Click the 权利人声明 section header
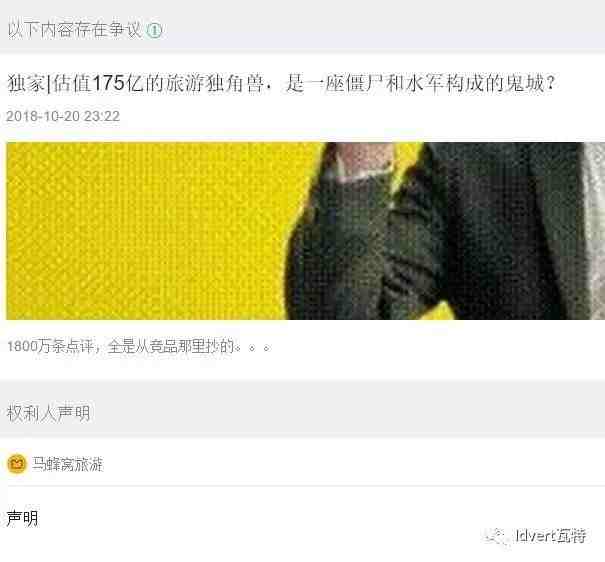605x562 pixels. point(49,413)
